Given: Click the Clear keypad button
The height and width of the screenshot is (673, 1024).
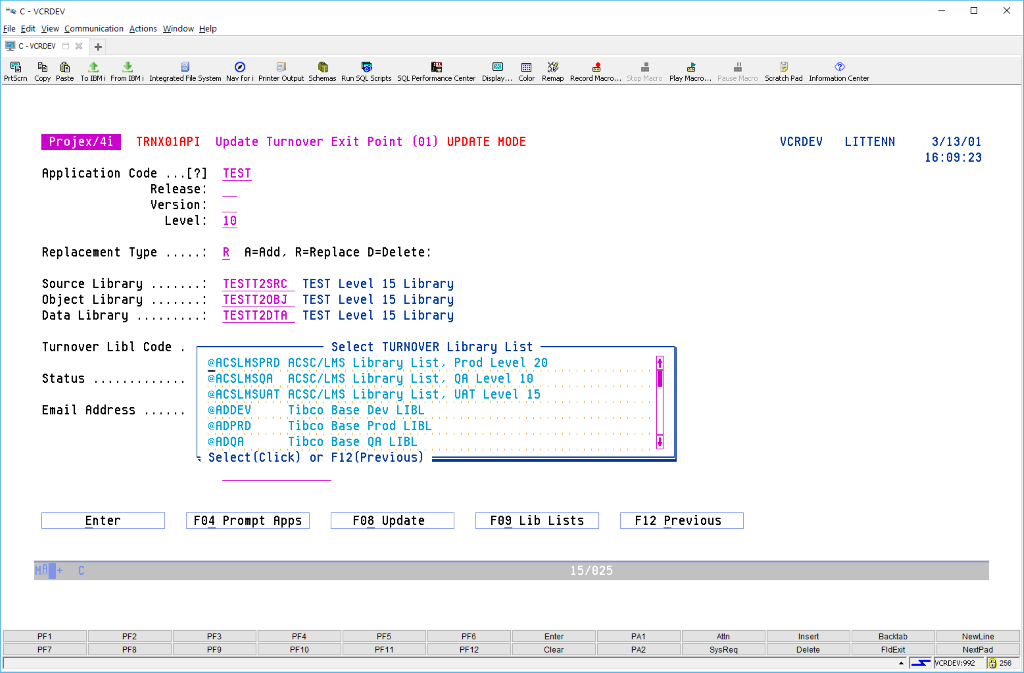Looking at the screenshot, I should pos(554,650).
